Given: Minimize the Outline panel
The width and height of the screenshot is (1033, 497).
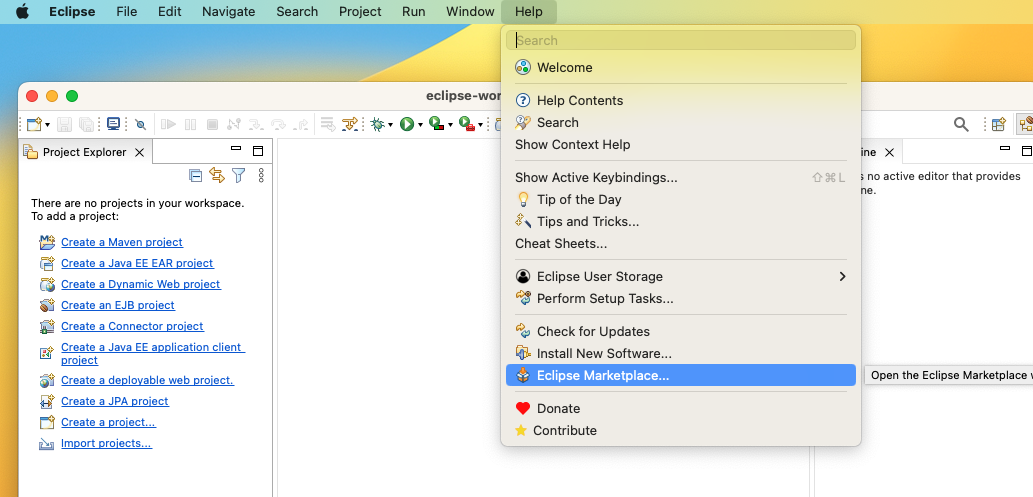Looking at the screenshot, I should click(1005, 149).
